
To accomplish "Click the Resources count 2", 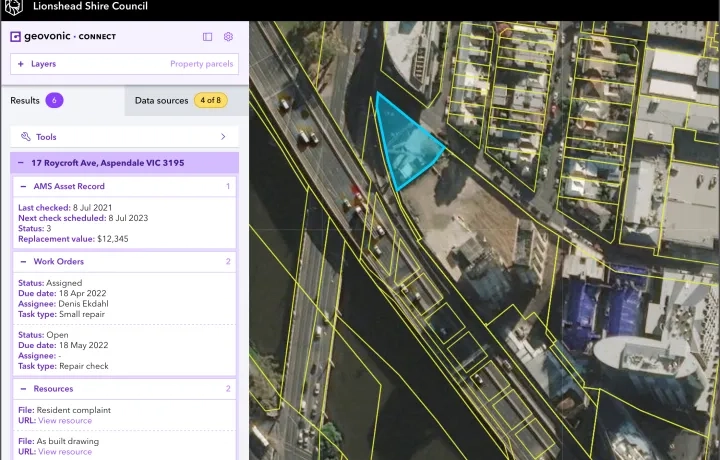I will pos(228,388).
